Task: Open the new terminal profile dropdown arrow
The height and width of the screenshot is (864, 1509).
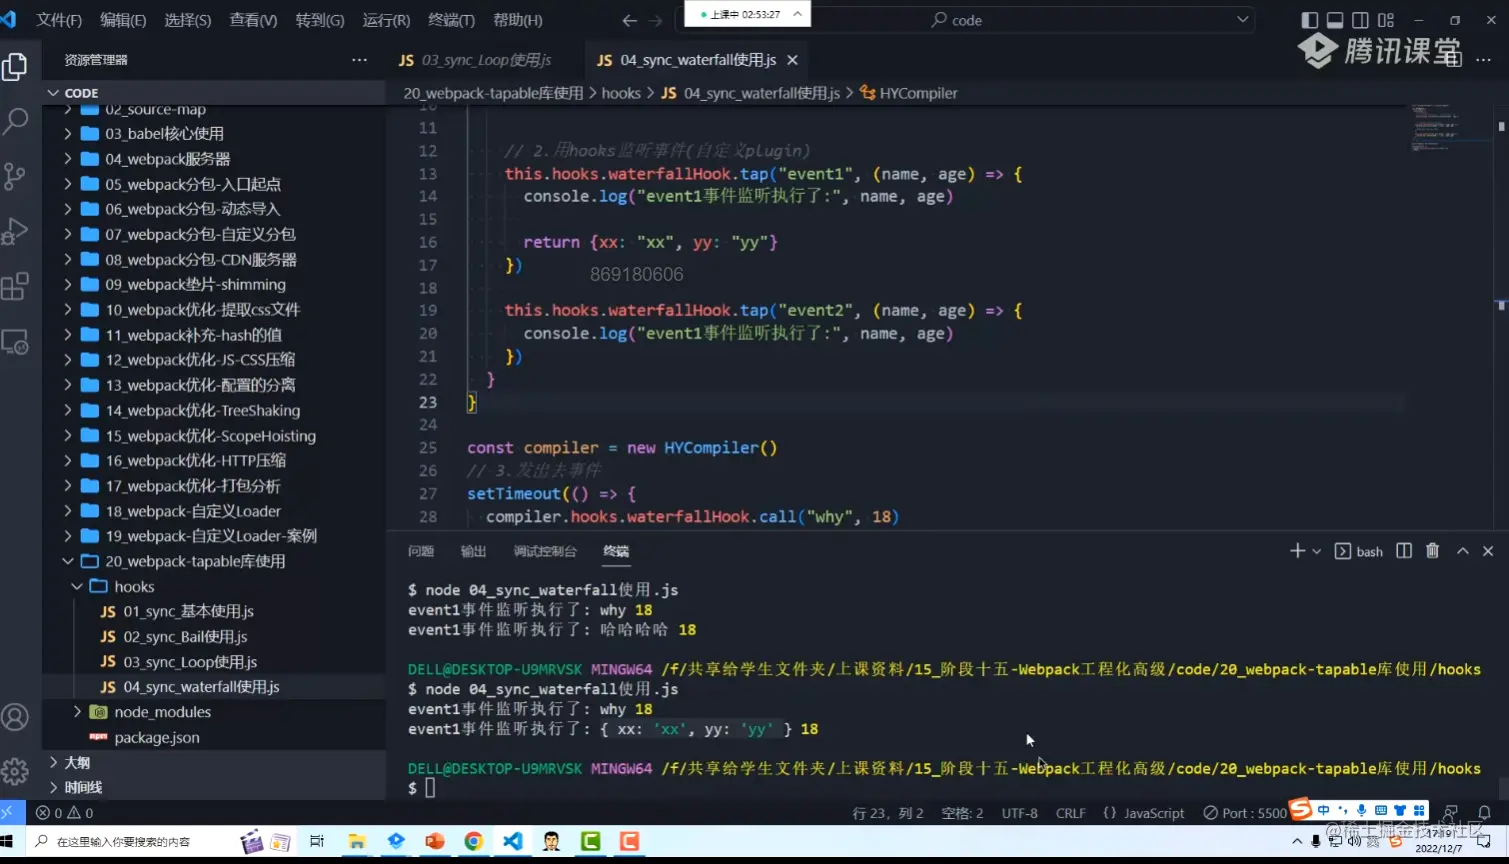Action: point(1316,551)
